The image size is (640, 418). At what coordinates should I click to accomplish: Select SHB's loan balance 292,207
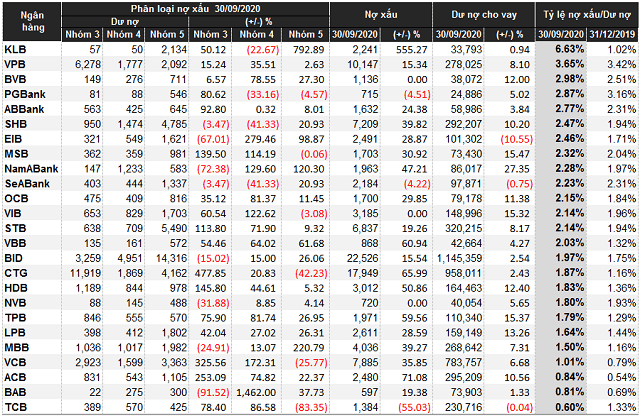(x=463, y=124)
